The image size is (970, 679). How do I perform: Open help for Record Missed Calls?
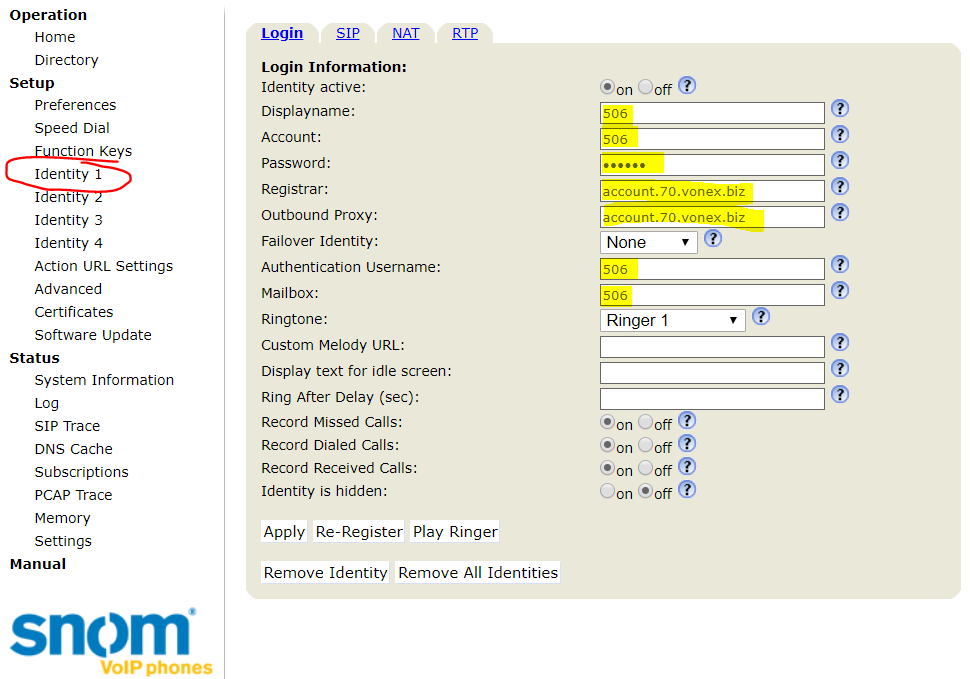687,420
